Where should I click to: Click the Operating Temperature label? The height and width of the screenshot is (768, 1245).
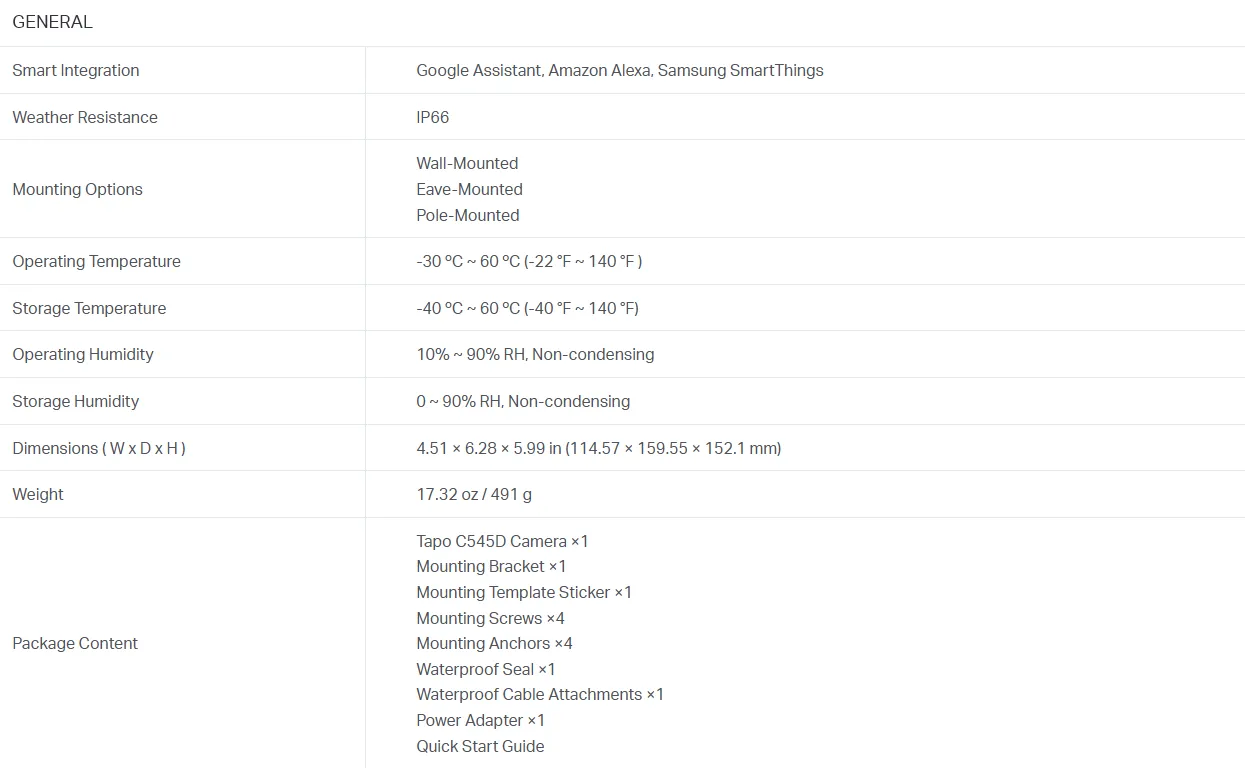[x=96, y=261]
